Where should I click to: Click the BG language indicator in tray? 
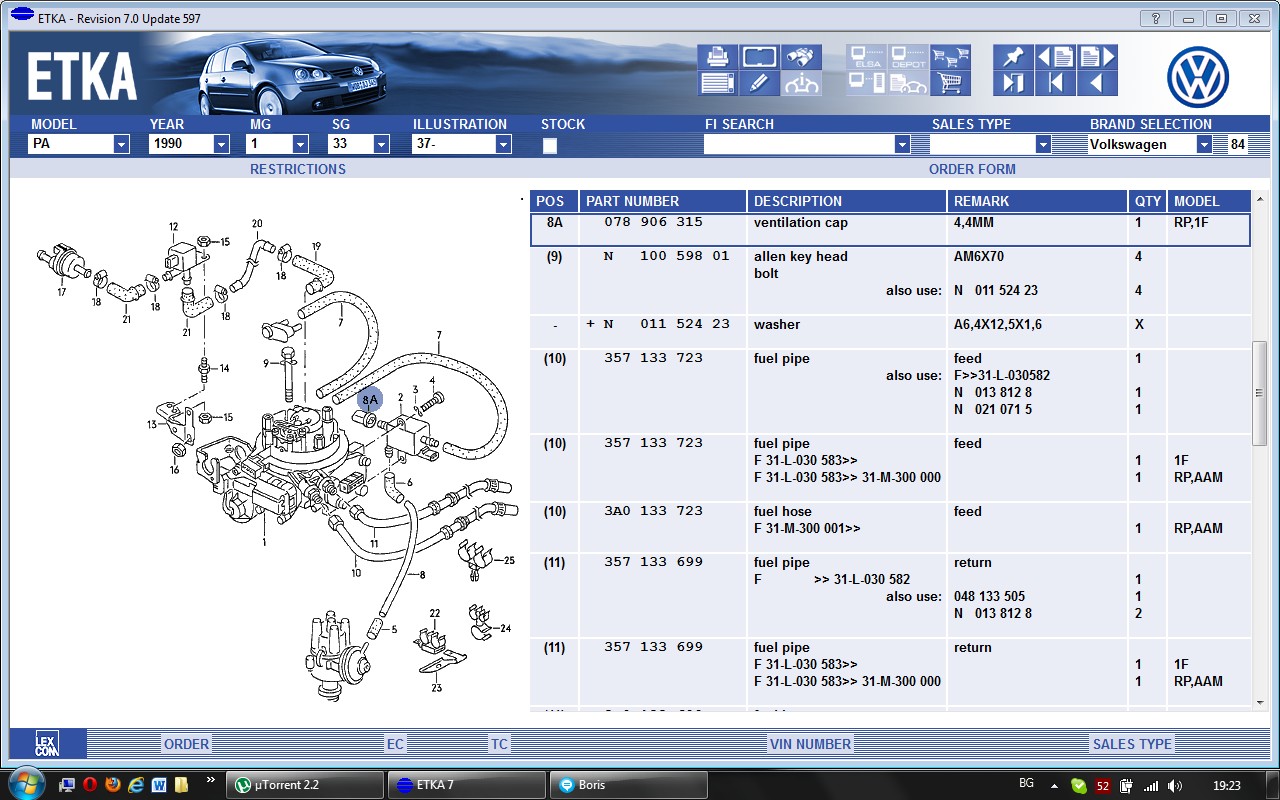pyautogui.click(x=1026, y=782)
